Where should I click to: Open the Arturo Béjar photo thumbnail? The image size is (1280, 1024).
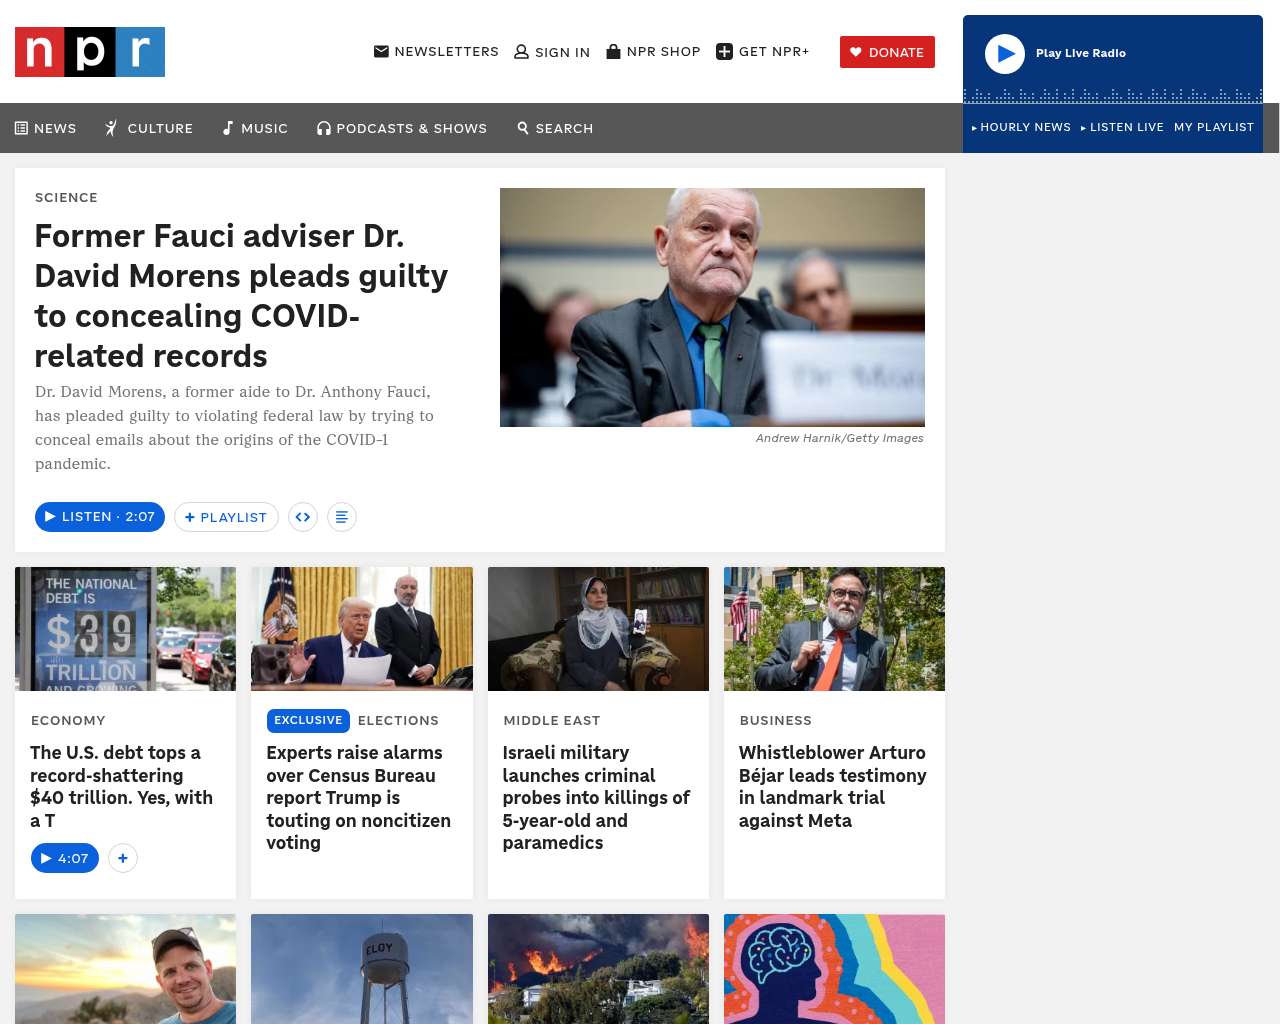pos(834,629)
